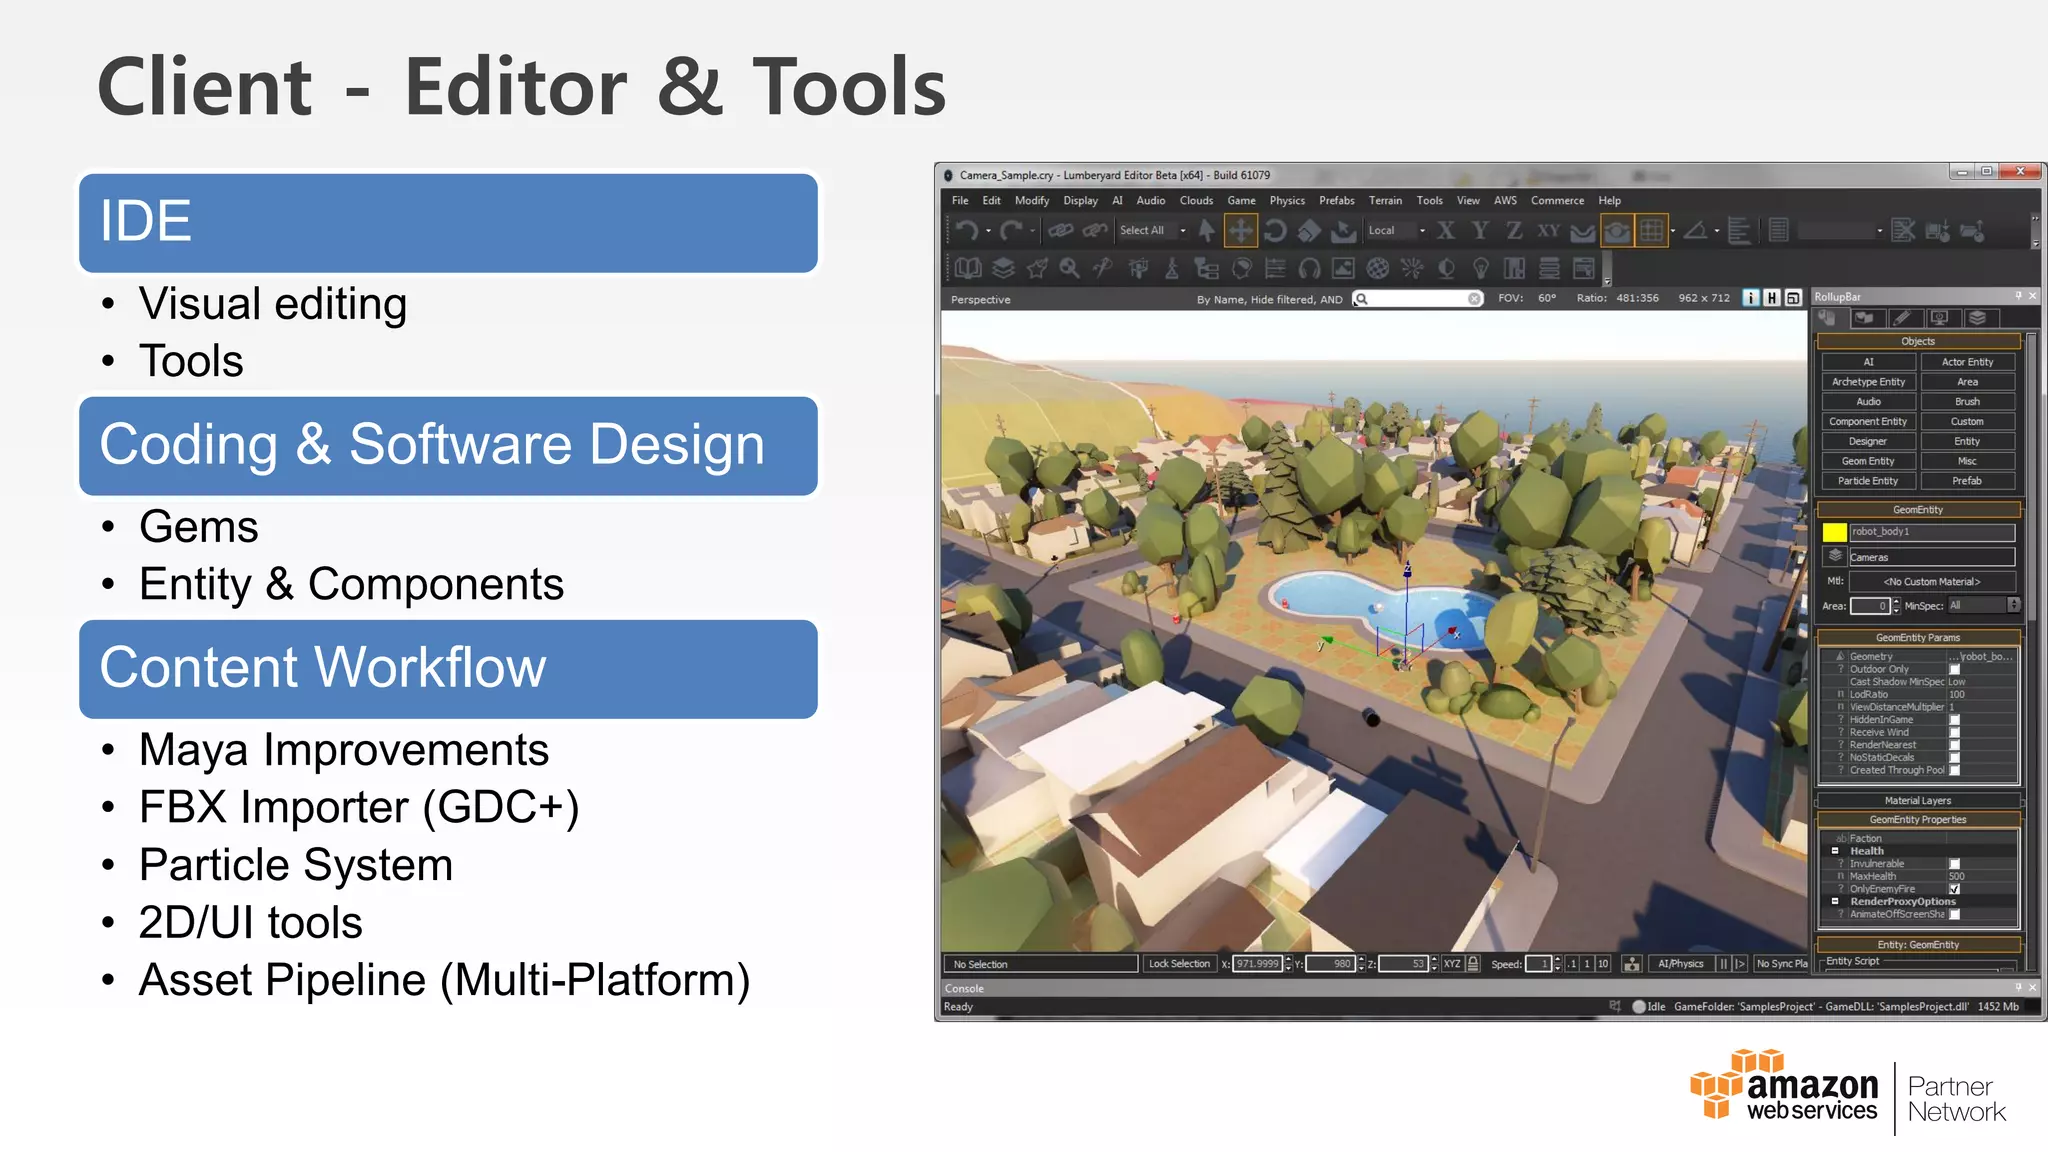Screen dimensions: 2048x1152
Task: Uncheck the OnlyEnemyFire checkbox
Action: [x=1954, y=889]
